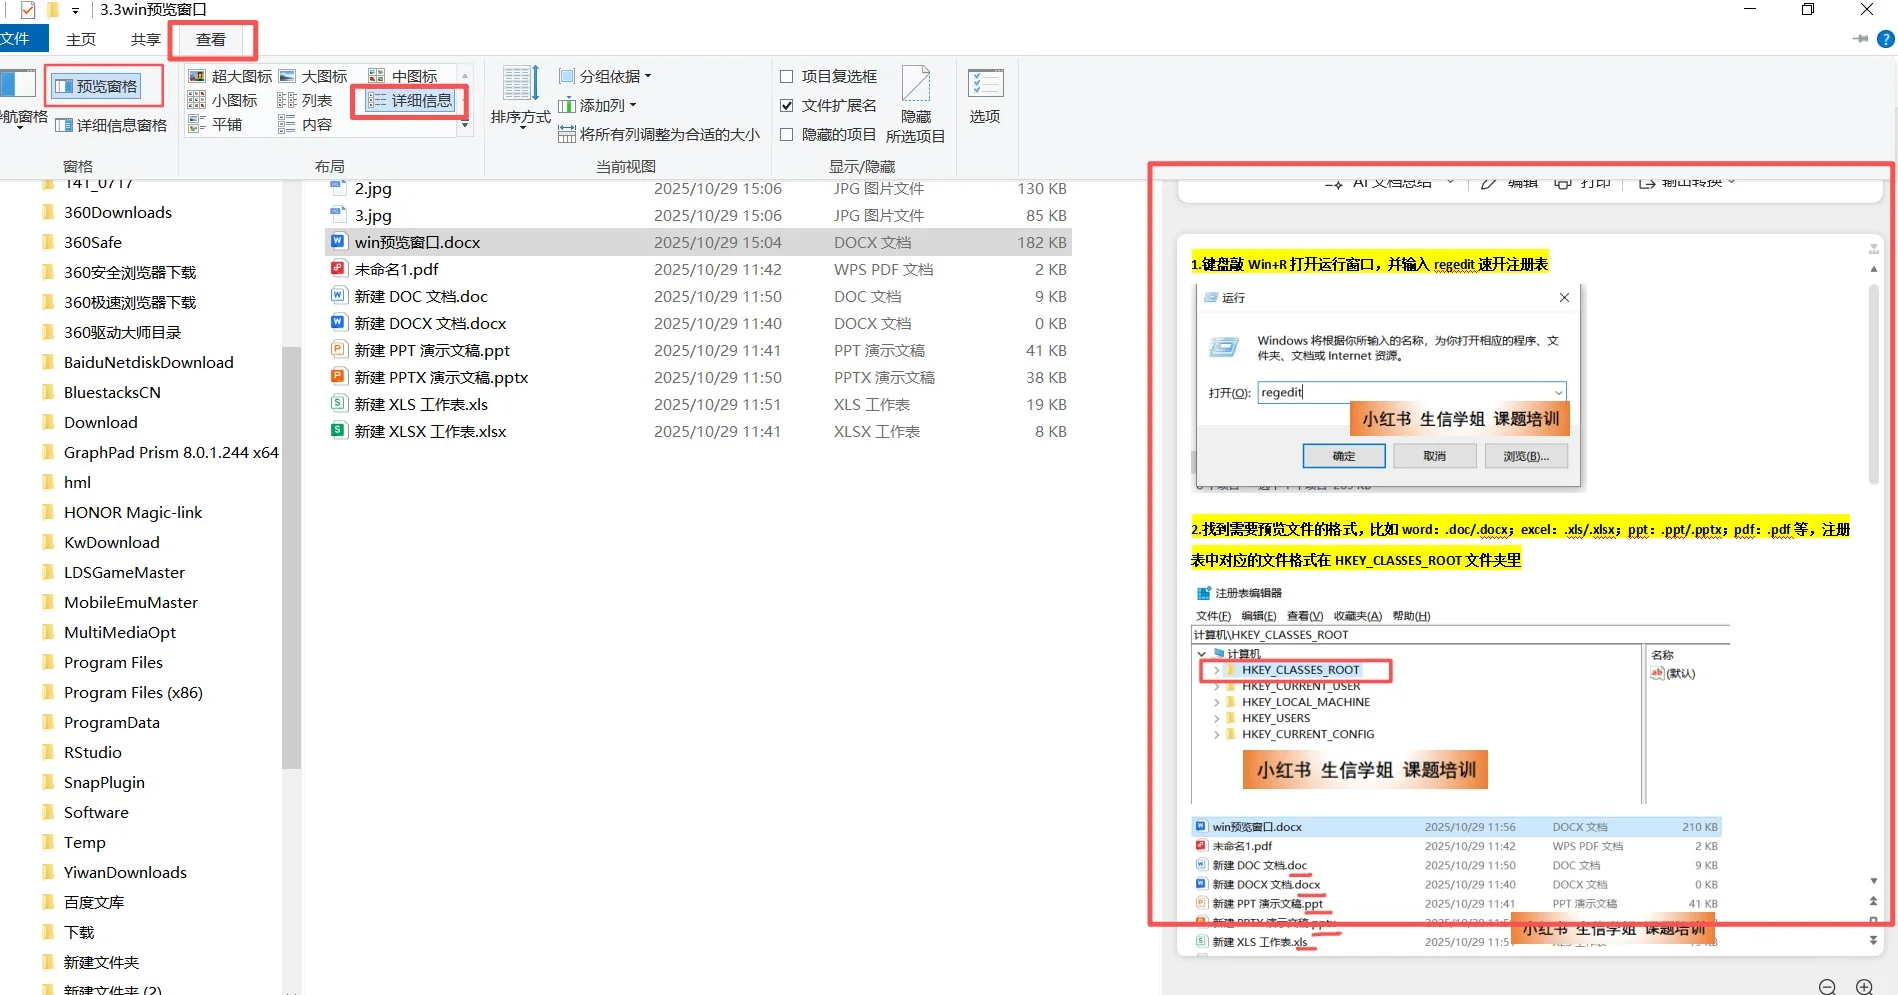This screenshot has width=1898, height=995.
Task: Enable the 项目复选框 checkbox
Action: click(x=787, y=76)
